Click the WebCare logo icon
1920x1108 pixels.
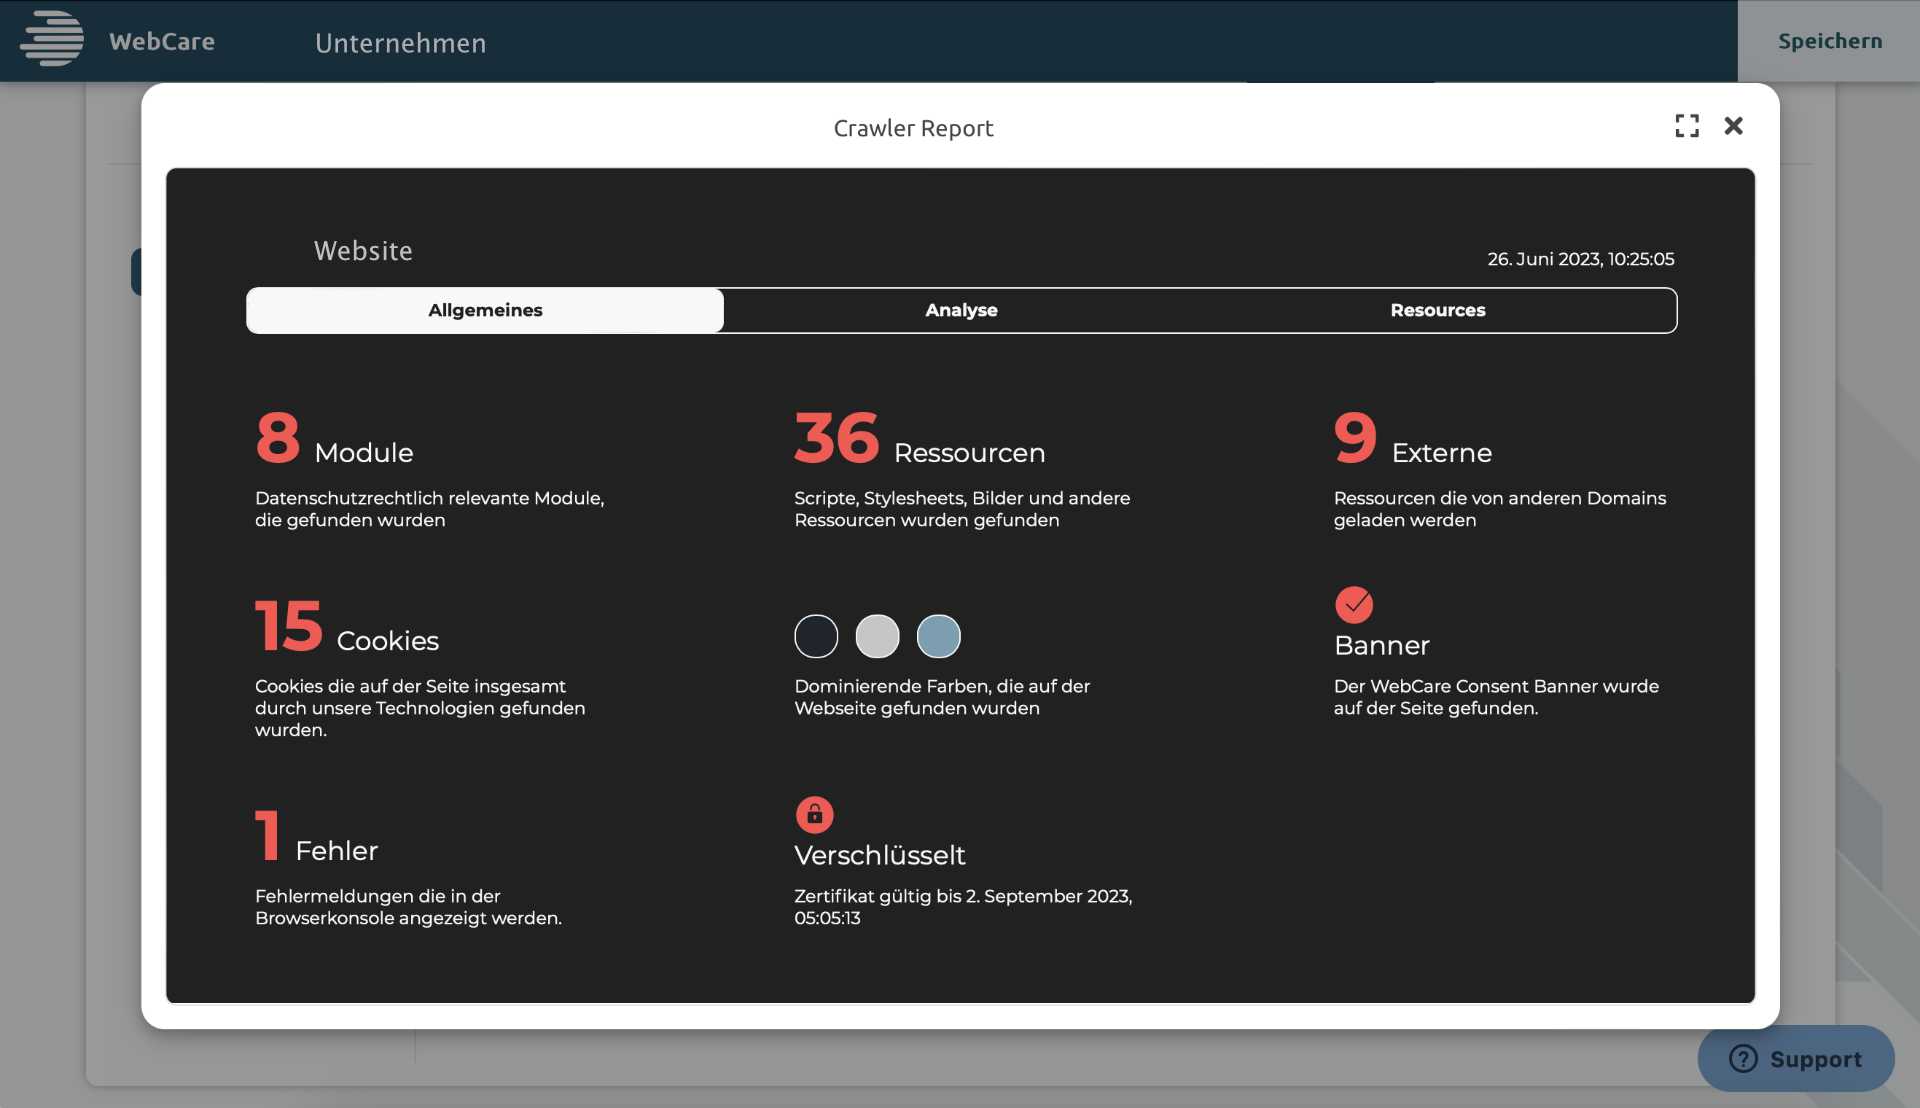point(52,39)
